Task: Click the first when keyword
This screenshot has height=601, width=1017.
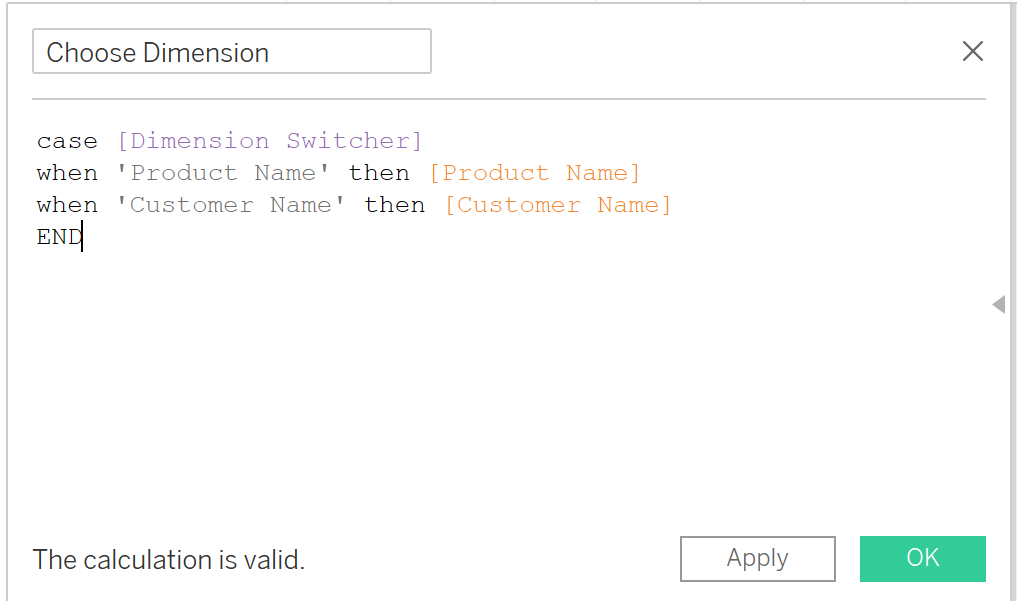Action: [x=67, y=173]
